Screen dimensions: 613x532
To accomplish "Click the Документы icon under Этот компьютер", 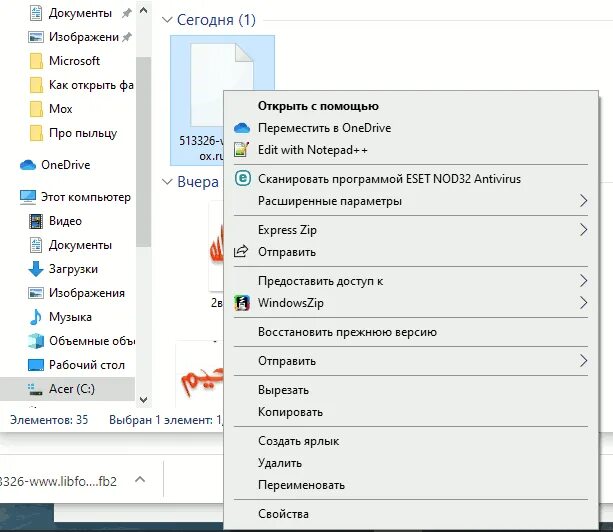I will click(36, 245).
